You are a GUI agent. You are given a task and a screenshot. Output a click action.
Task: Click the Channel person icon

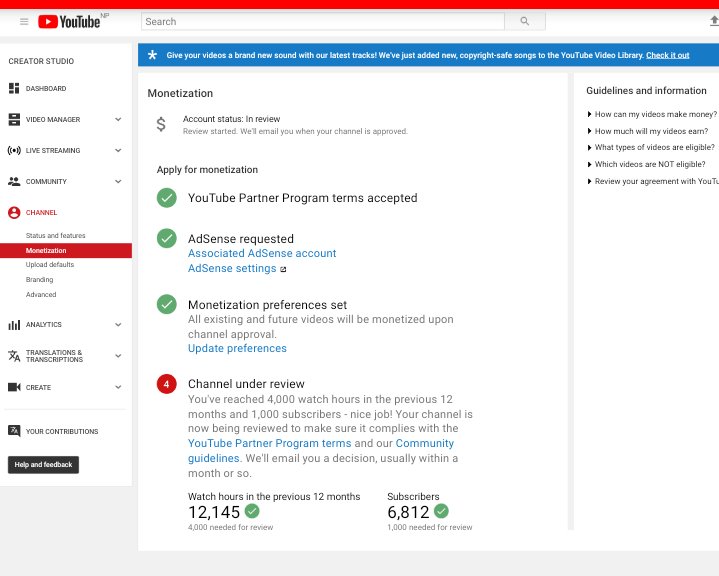pyautogui.click(x=14, y=212)
